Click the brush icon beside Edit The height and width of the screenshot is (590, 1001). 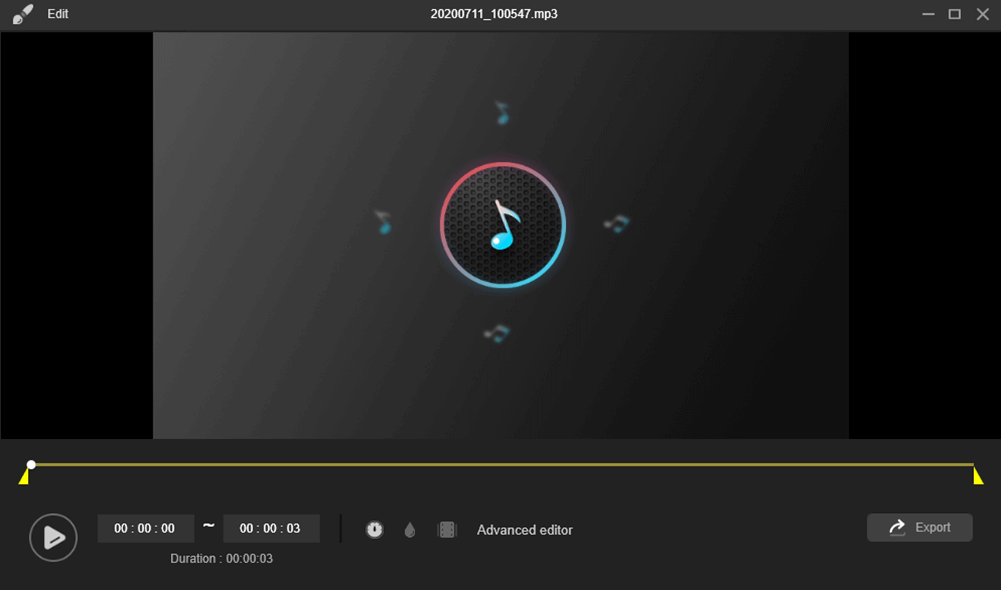22,14
